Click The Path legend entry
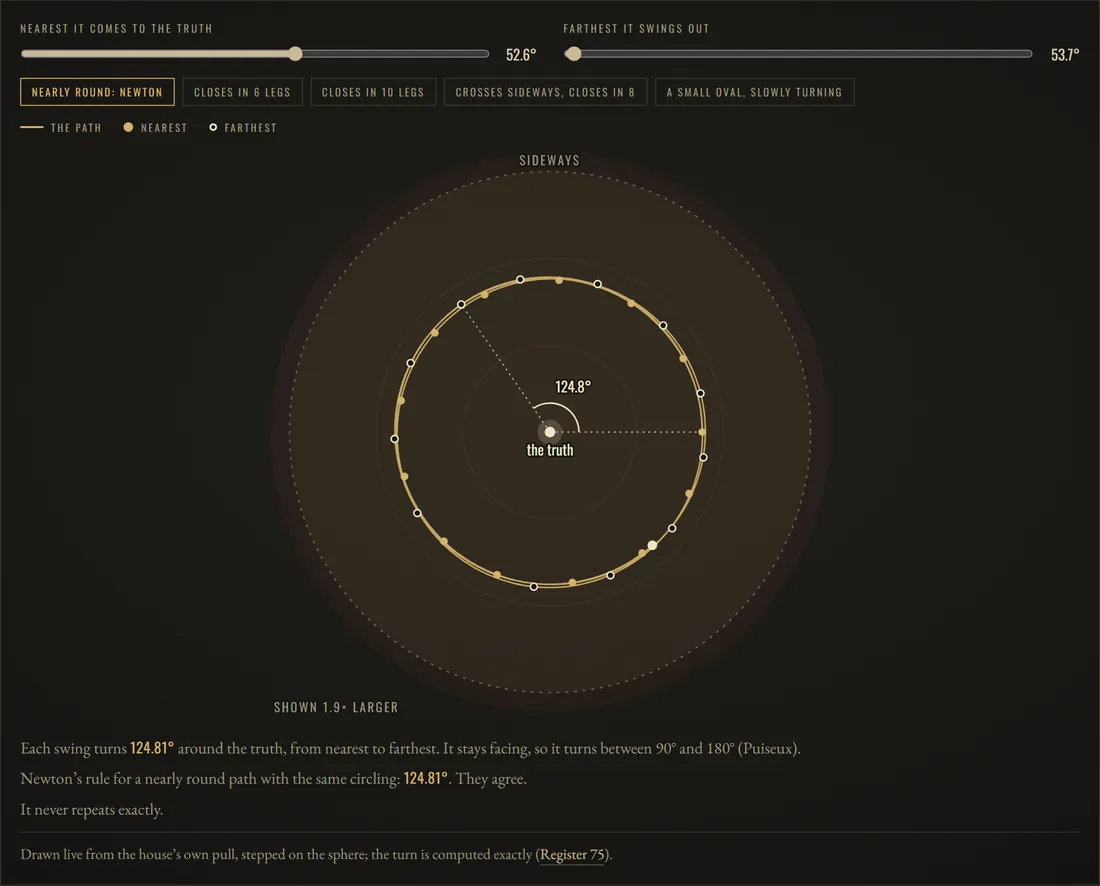Screen dimensions: 1100x886 [61, 128]
